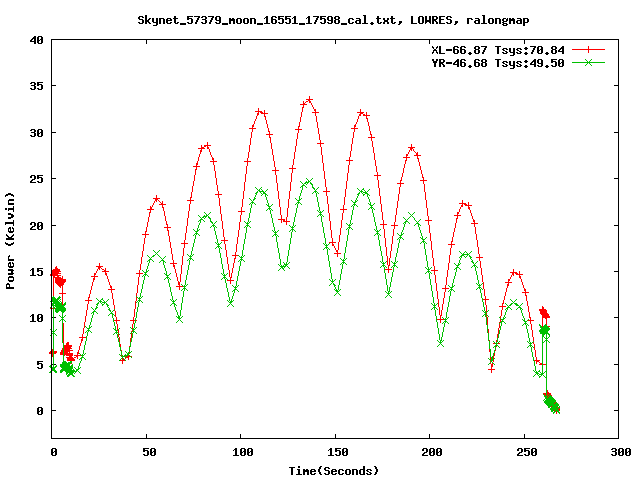Click x-axis tick label 50
This screenshot has width=640, height=480.
(x=149, y=452)
